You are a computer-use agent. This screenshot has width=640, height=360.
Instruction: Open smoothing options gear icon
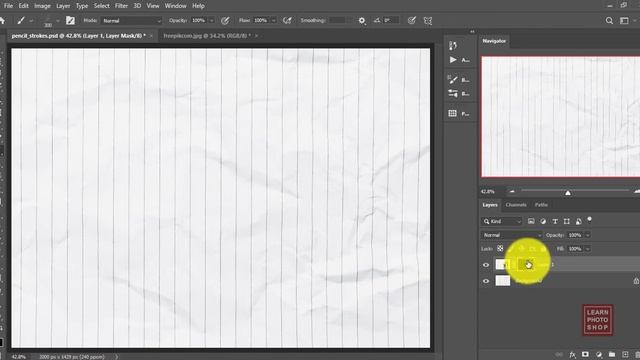[x=362, y=20]
